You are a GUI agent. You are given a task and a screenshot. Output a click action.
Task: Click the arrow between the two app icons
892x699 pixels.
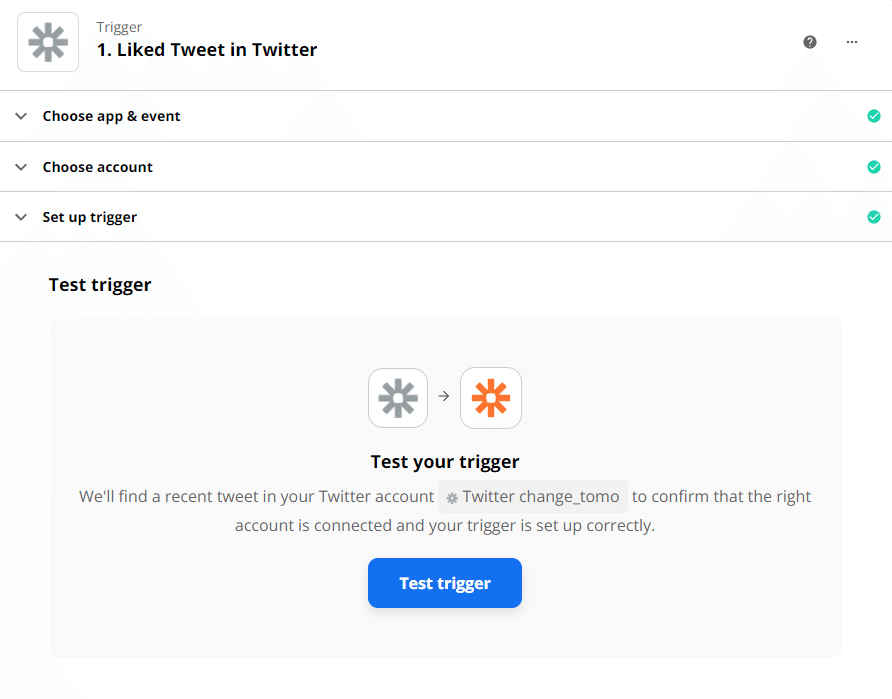point(444,396)
